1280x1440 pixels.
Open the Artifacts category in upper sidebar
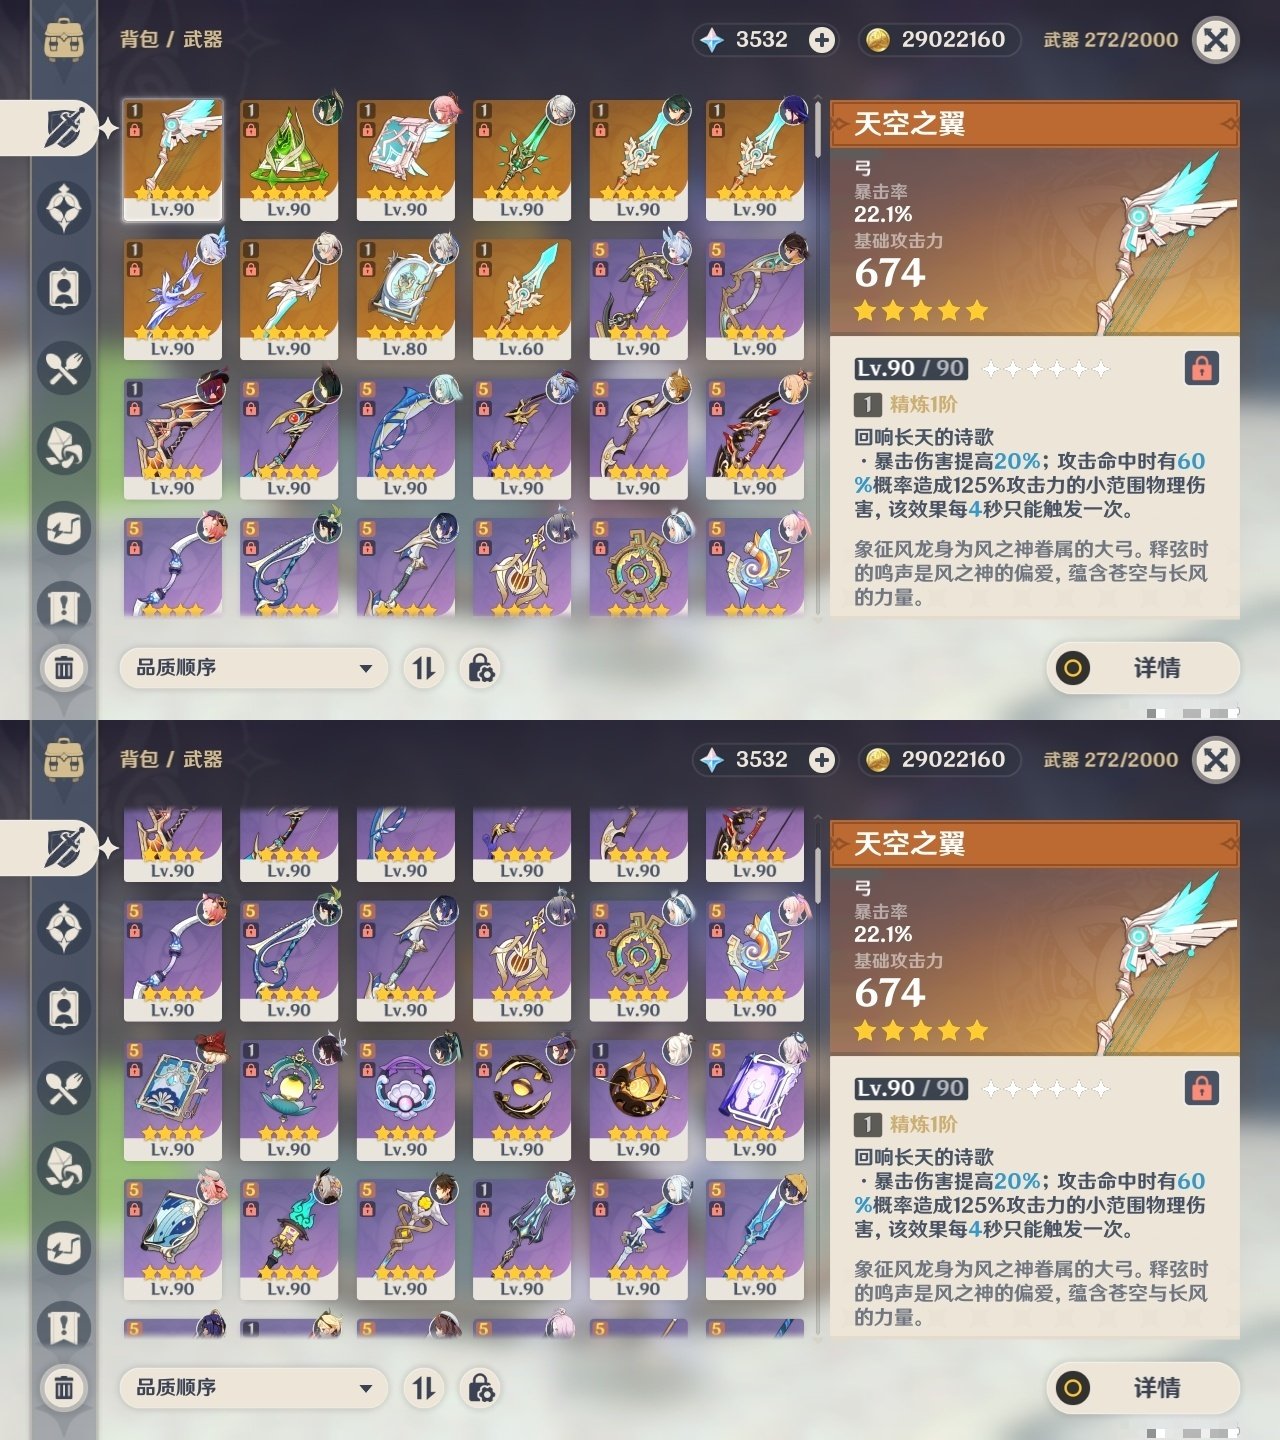64,208
